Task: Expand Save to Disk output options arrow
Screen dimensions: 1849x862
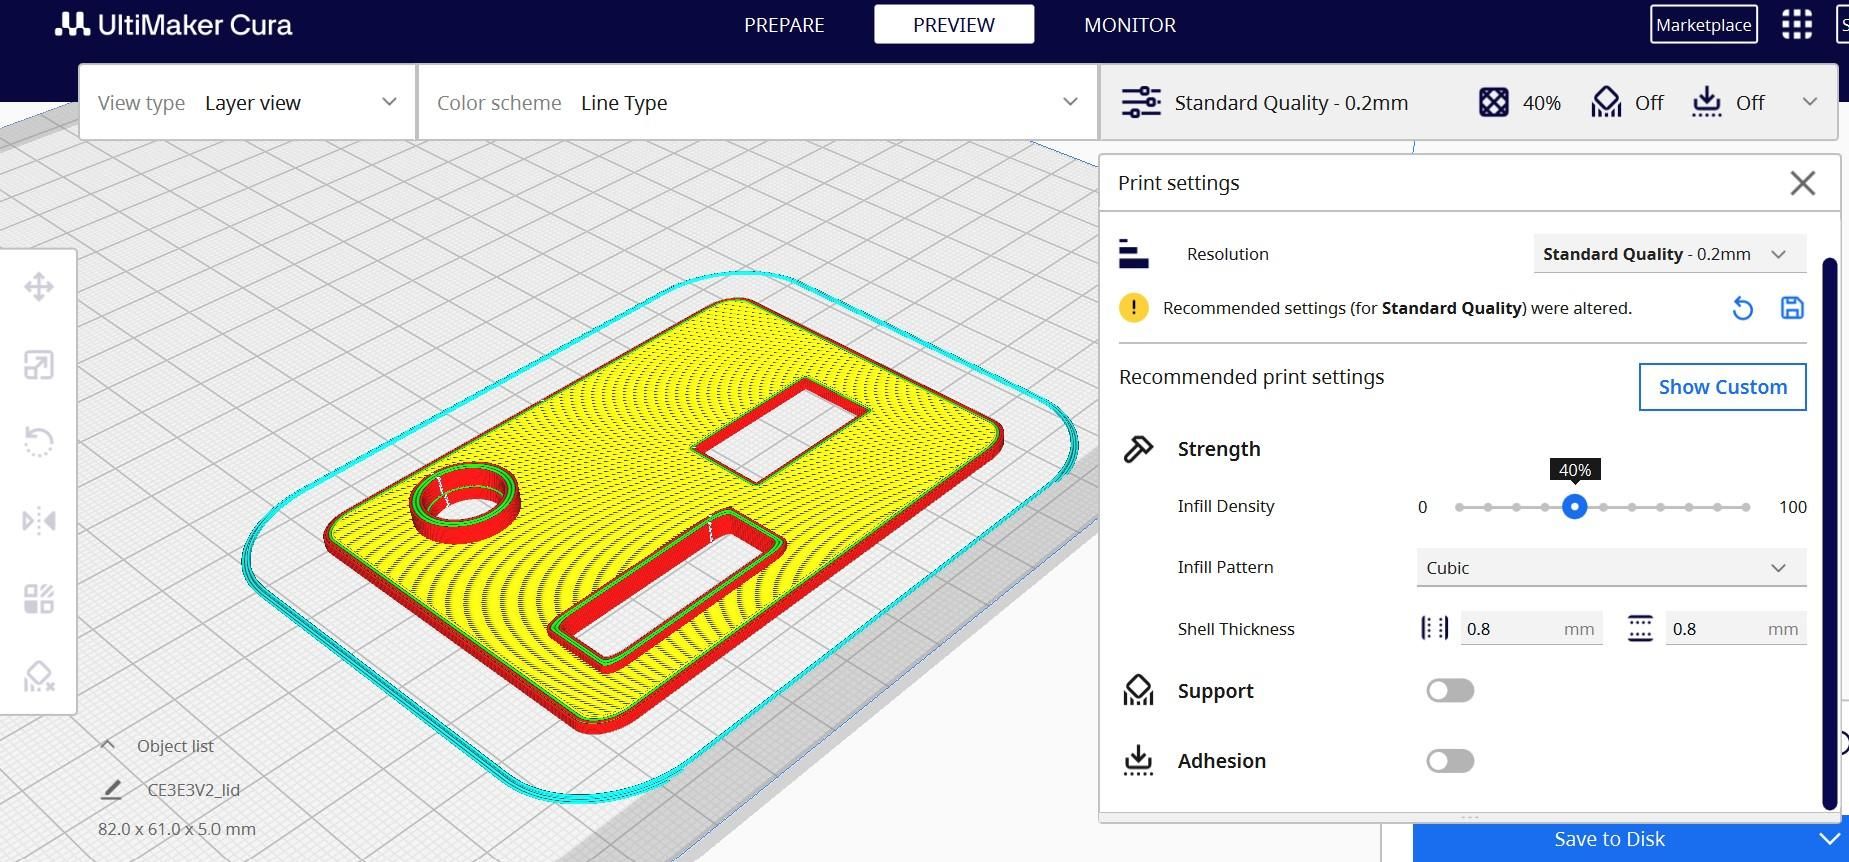Action: click(x=1829, y=839)
